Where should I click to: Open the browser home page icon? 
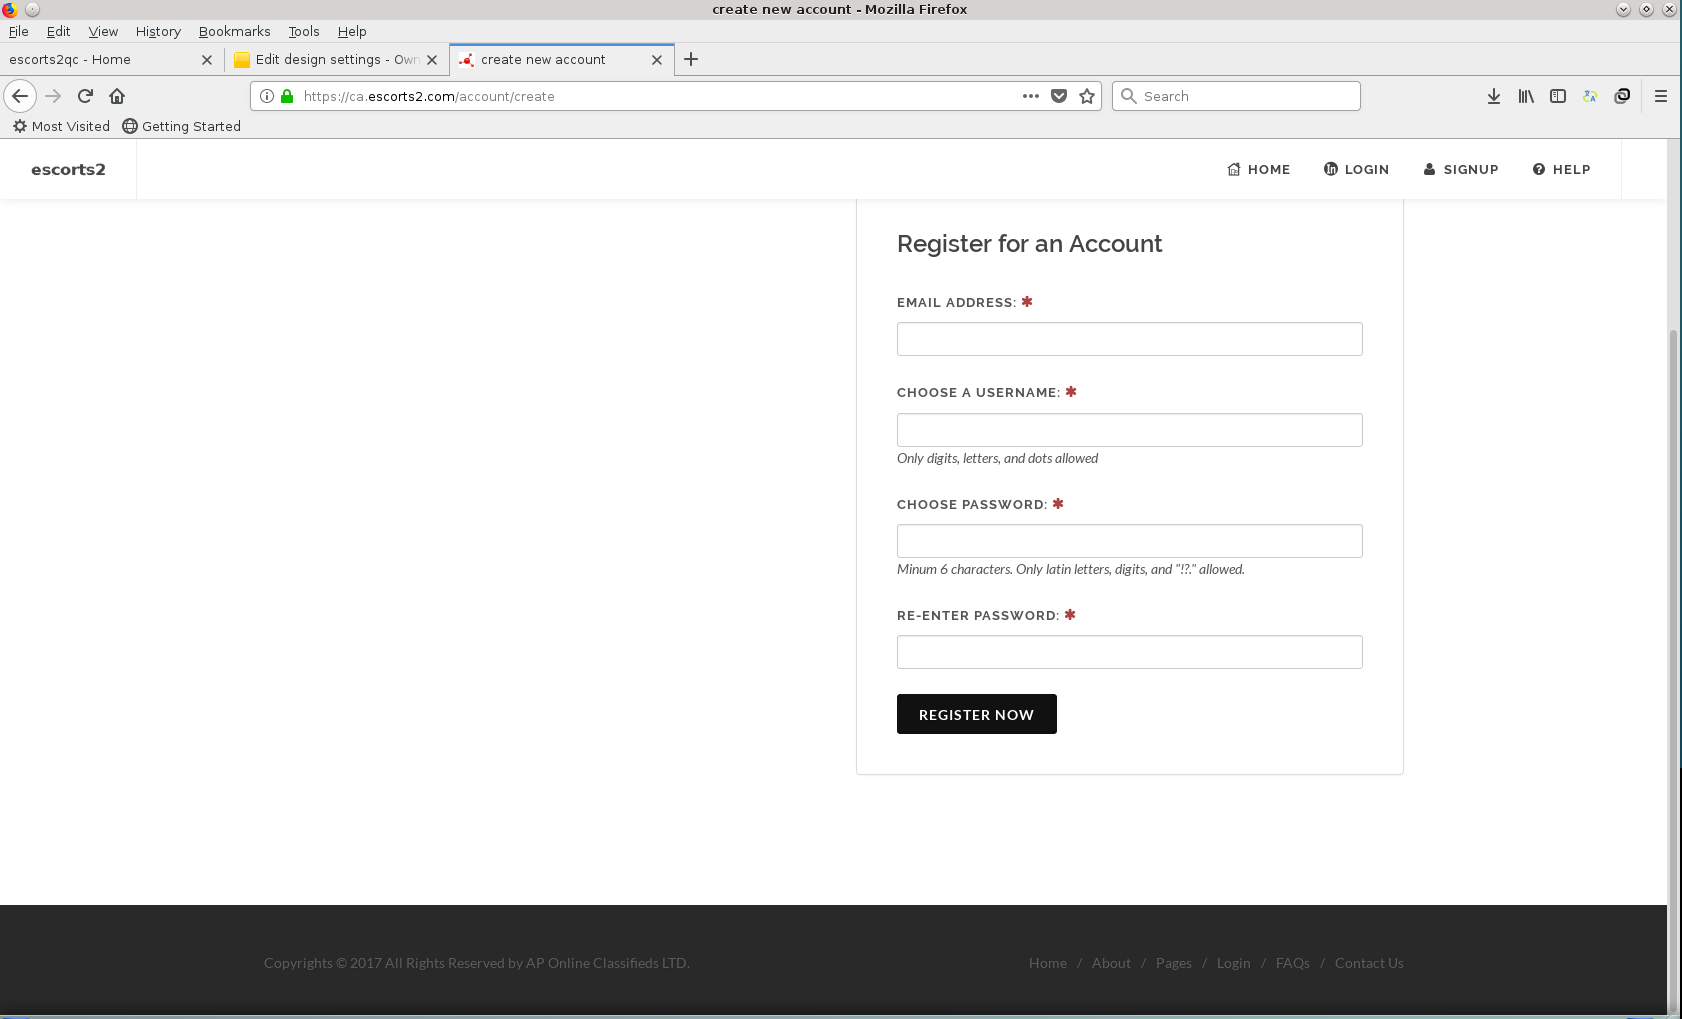pos(117,96)
